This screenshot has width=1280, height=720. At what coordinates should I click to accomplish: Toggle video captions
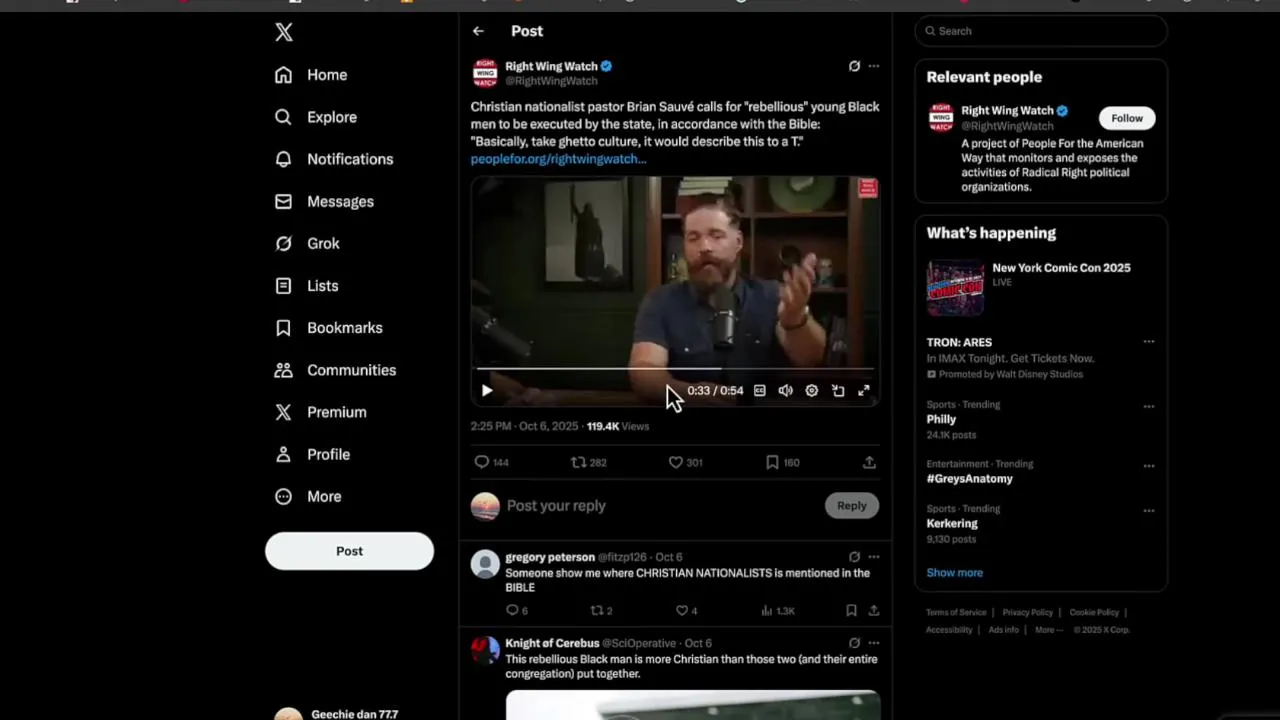760,391
